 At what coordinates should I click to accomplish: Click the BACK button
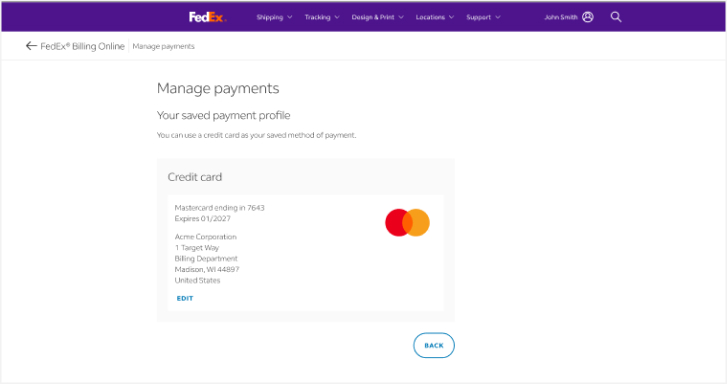tap(434, 346)
